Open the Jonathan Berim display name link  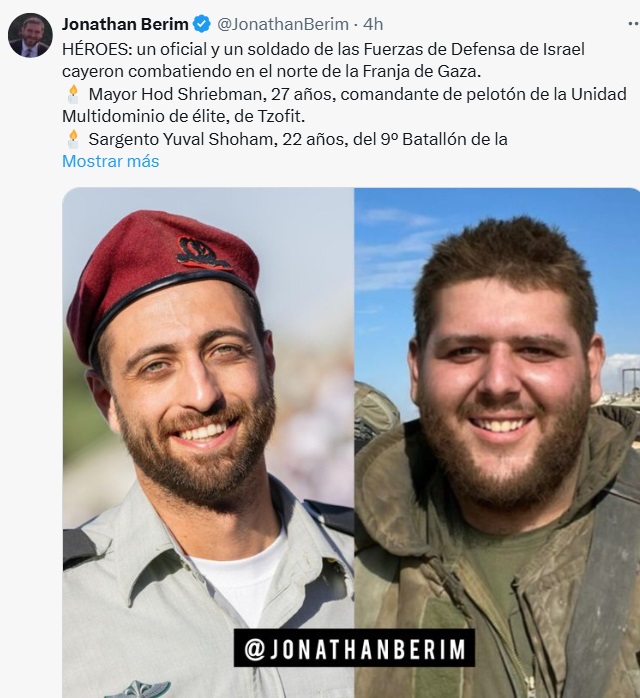coord(125,24)
